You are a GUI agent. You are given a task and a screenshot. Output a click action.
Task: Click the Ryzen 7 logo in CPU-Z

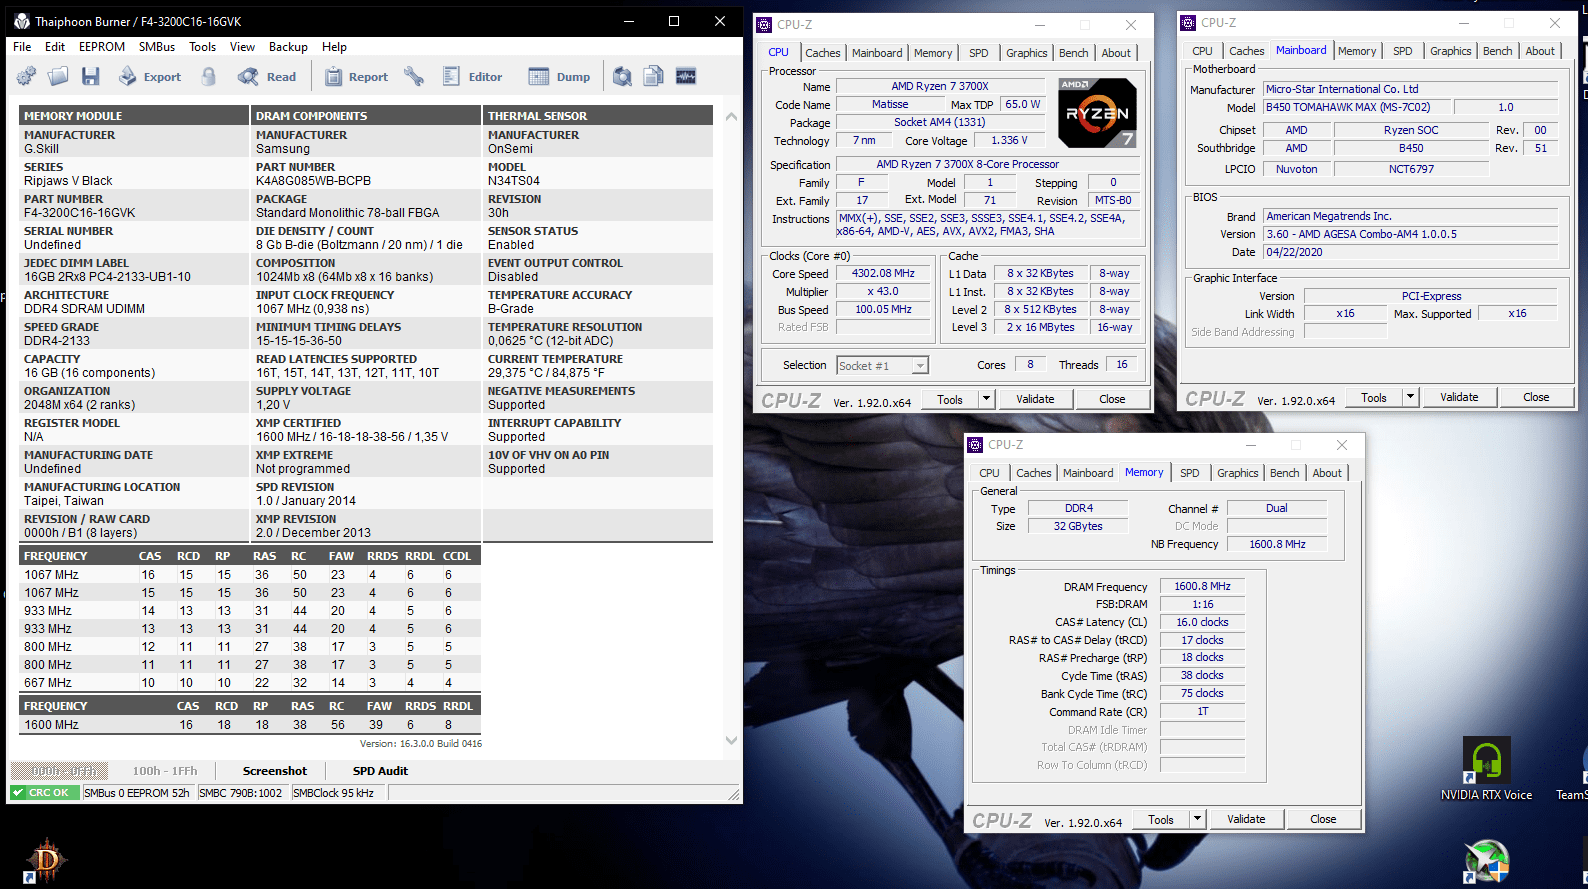[x=1097, y=113]
